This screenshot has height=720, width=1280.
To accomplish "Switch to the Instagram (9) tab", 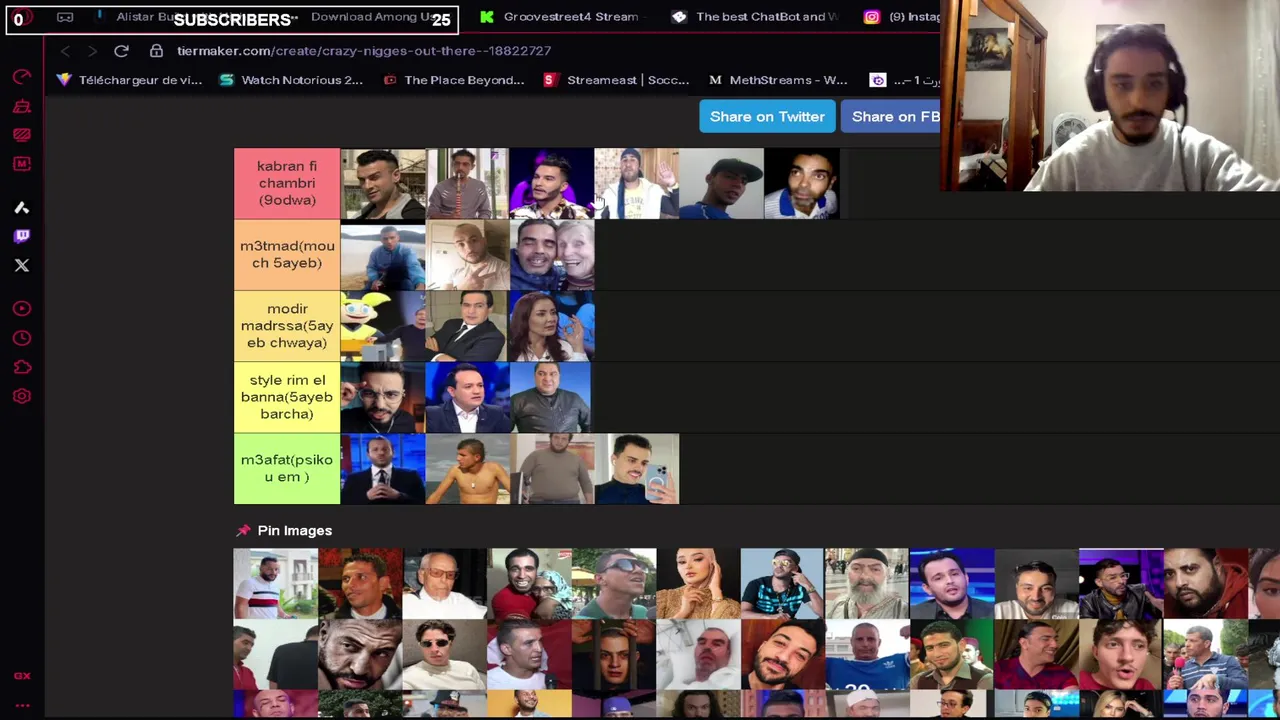I will click(x=903, y=17).
